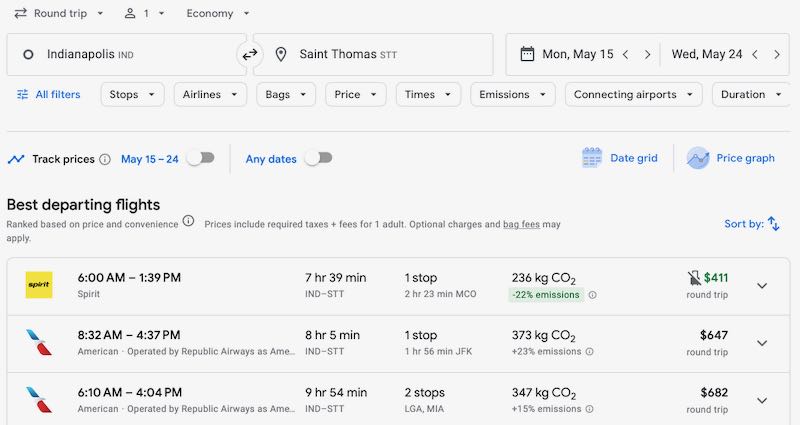This screenshot has height=425, width=800.
Task: Click the Track prices info icon
Action: tap(105, 159)
